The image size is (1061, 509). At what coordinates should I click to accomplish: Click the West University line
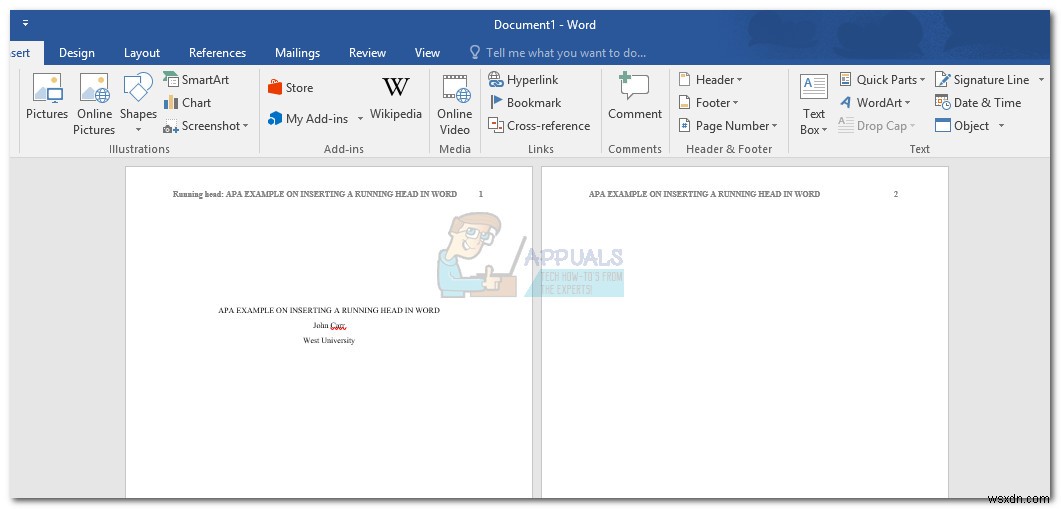pyautogui.click(x=329, y=340)
